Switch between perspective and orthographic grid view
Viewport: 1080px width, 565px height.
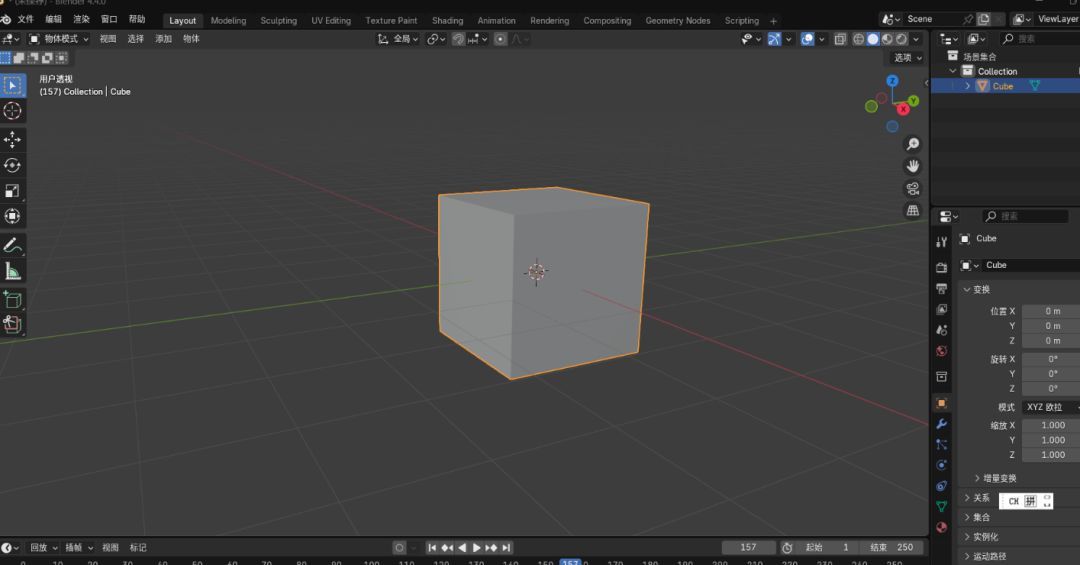(912, 210)
